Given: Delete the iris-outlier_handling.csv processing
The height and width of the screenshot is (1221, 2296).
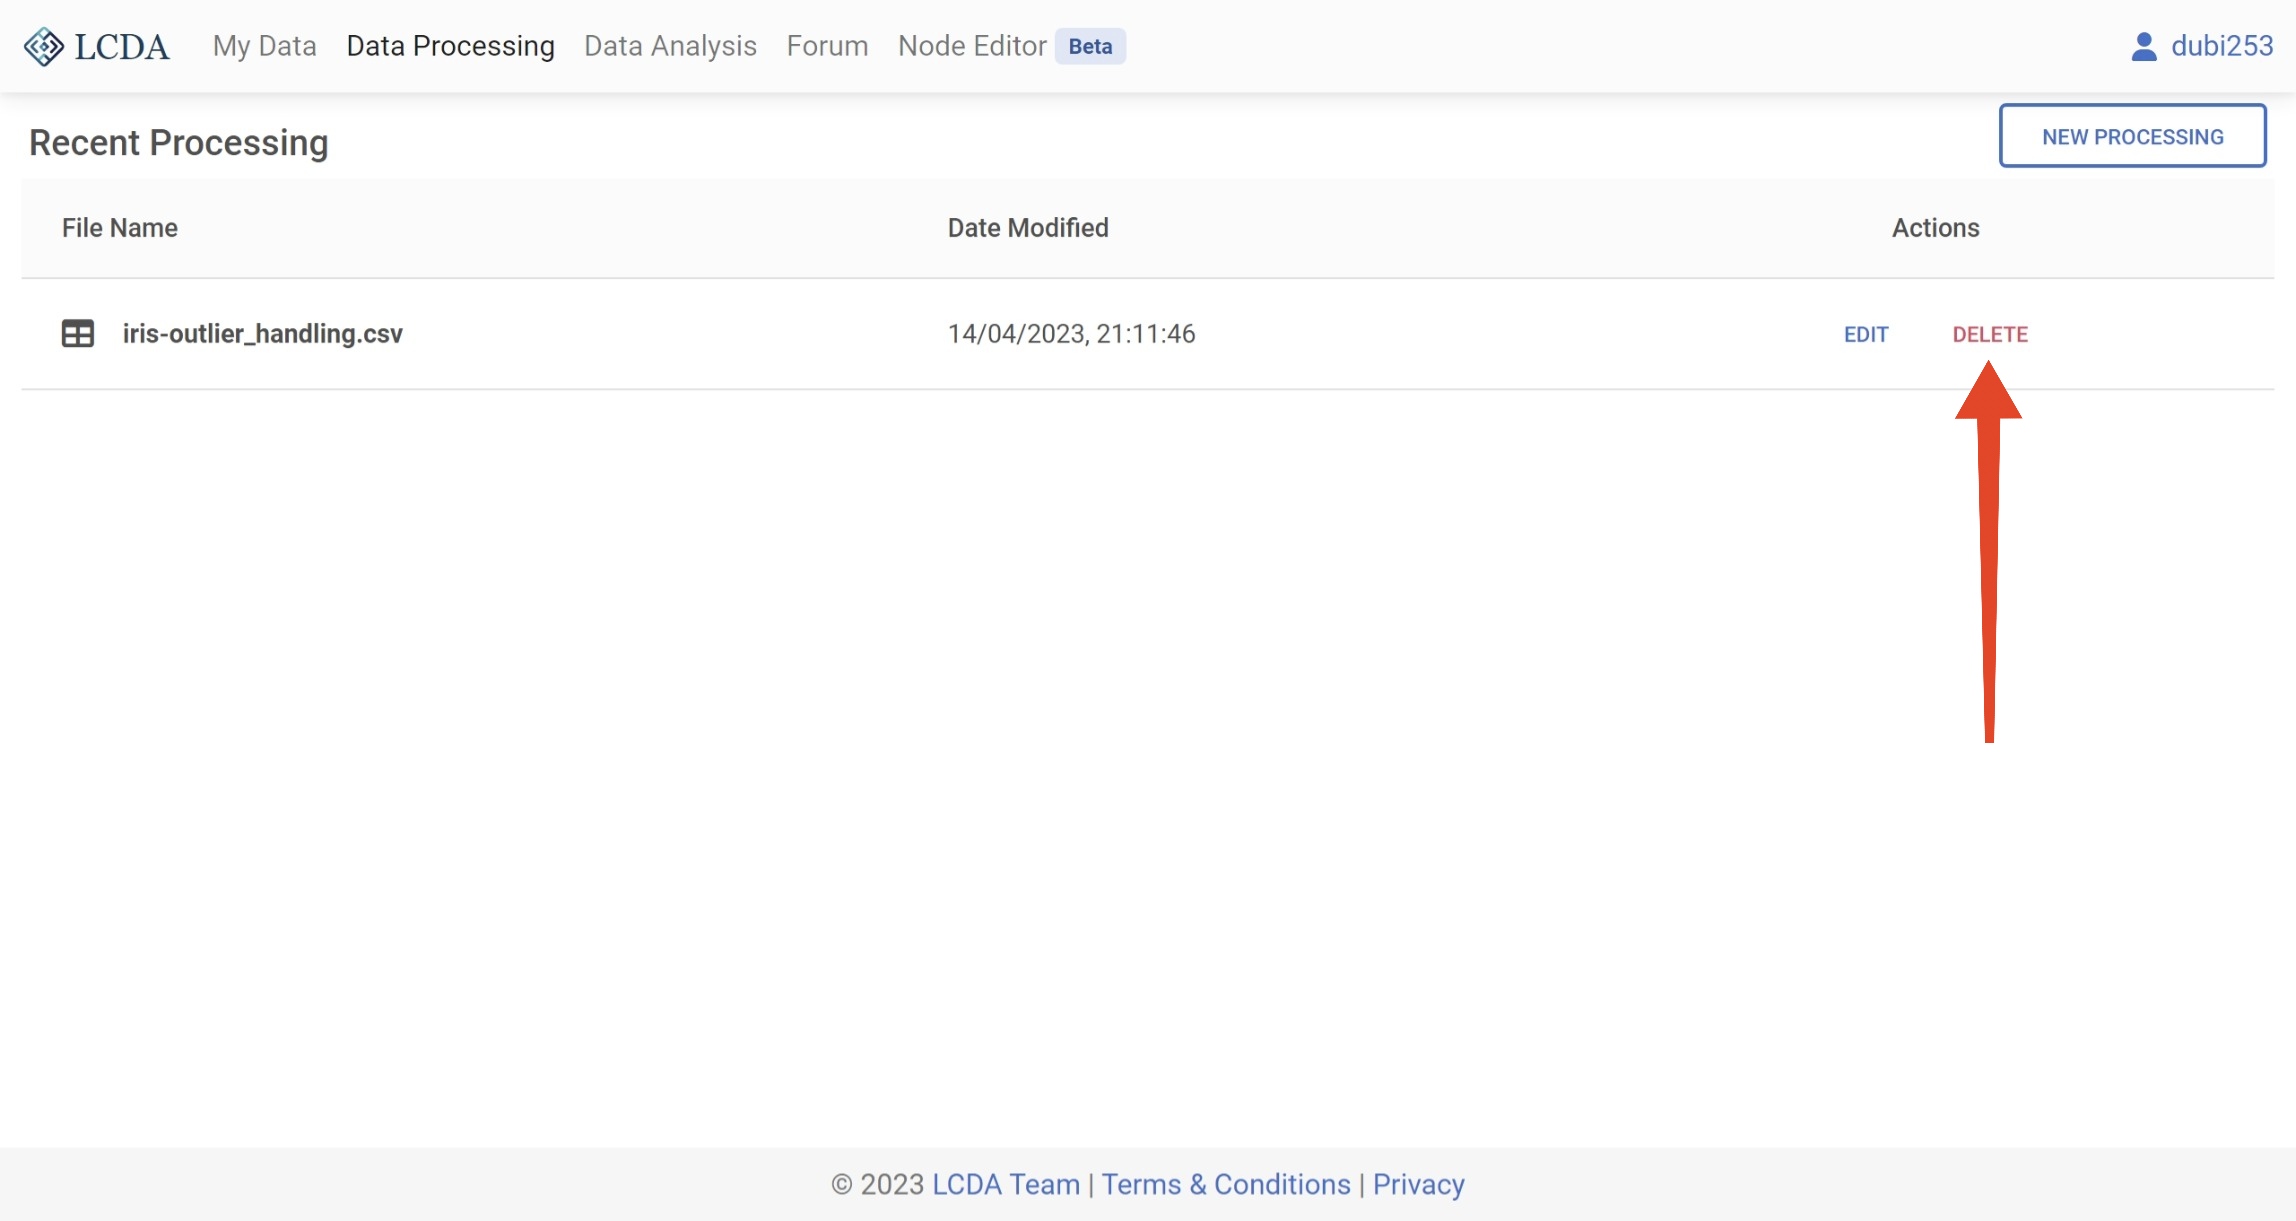Looking at the screenshot, I should click(1989, 334).
